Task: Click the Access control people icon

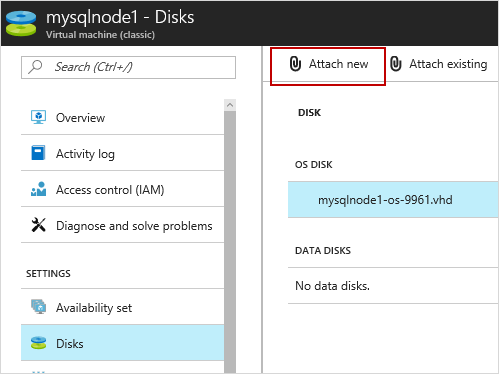Action: tap(38, 189)
